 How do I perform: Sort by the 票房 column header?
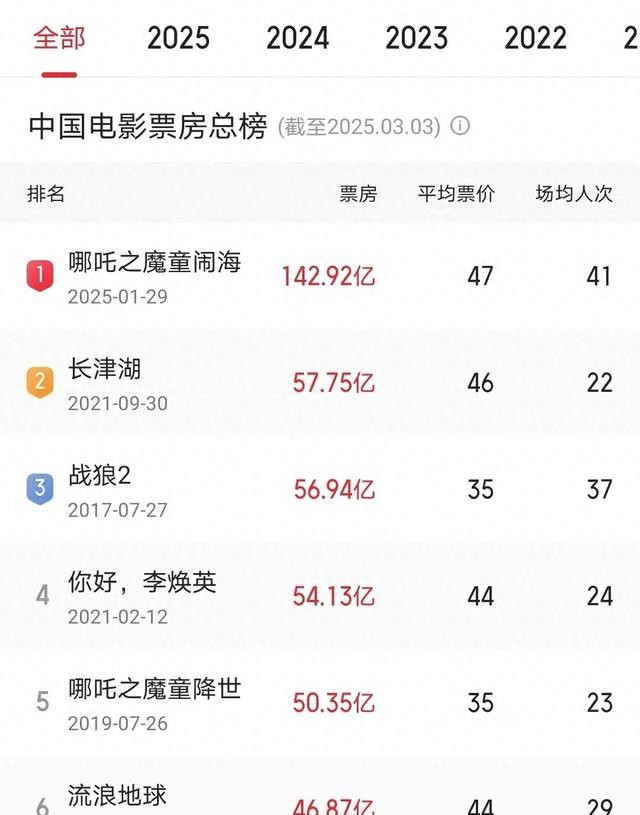(x=358, y=194)
